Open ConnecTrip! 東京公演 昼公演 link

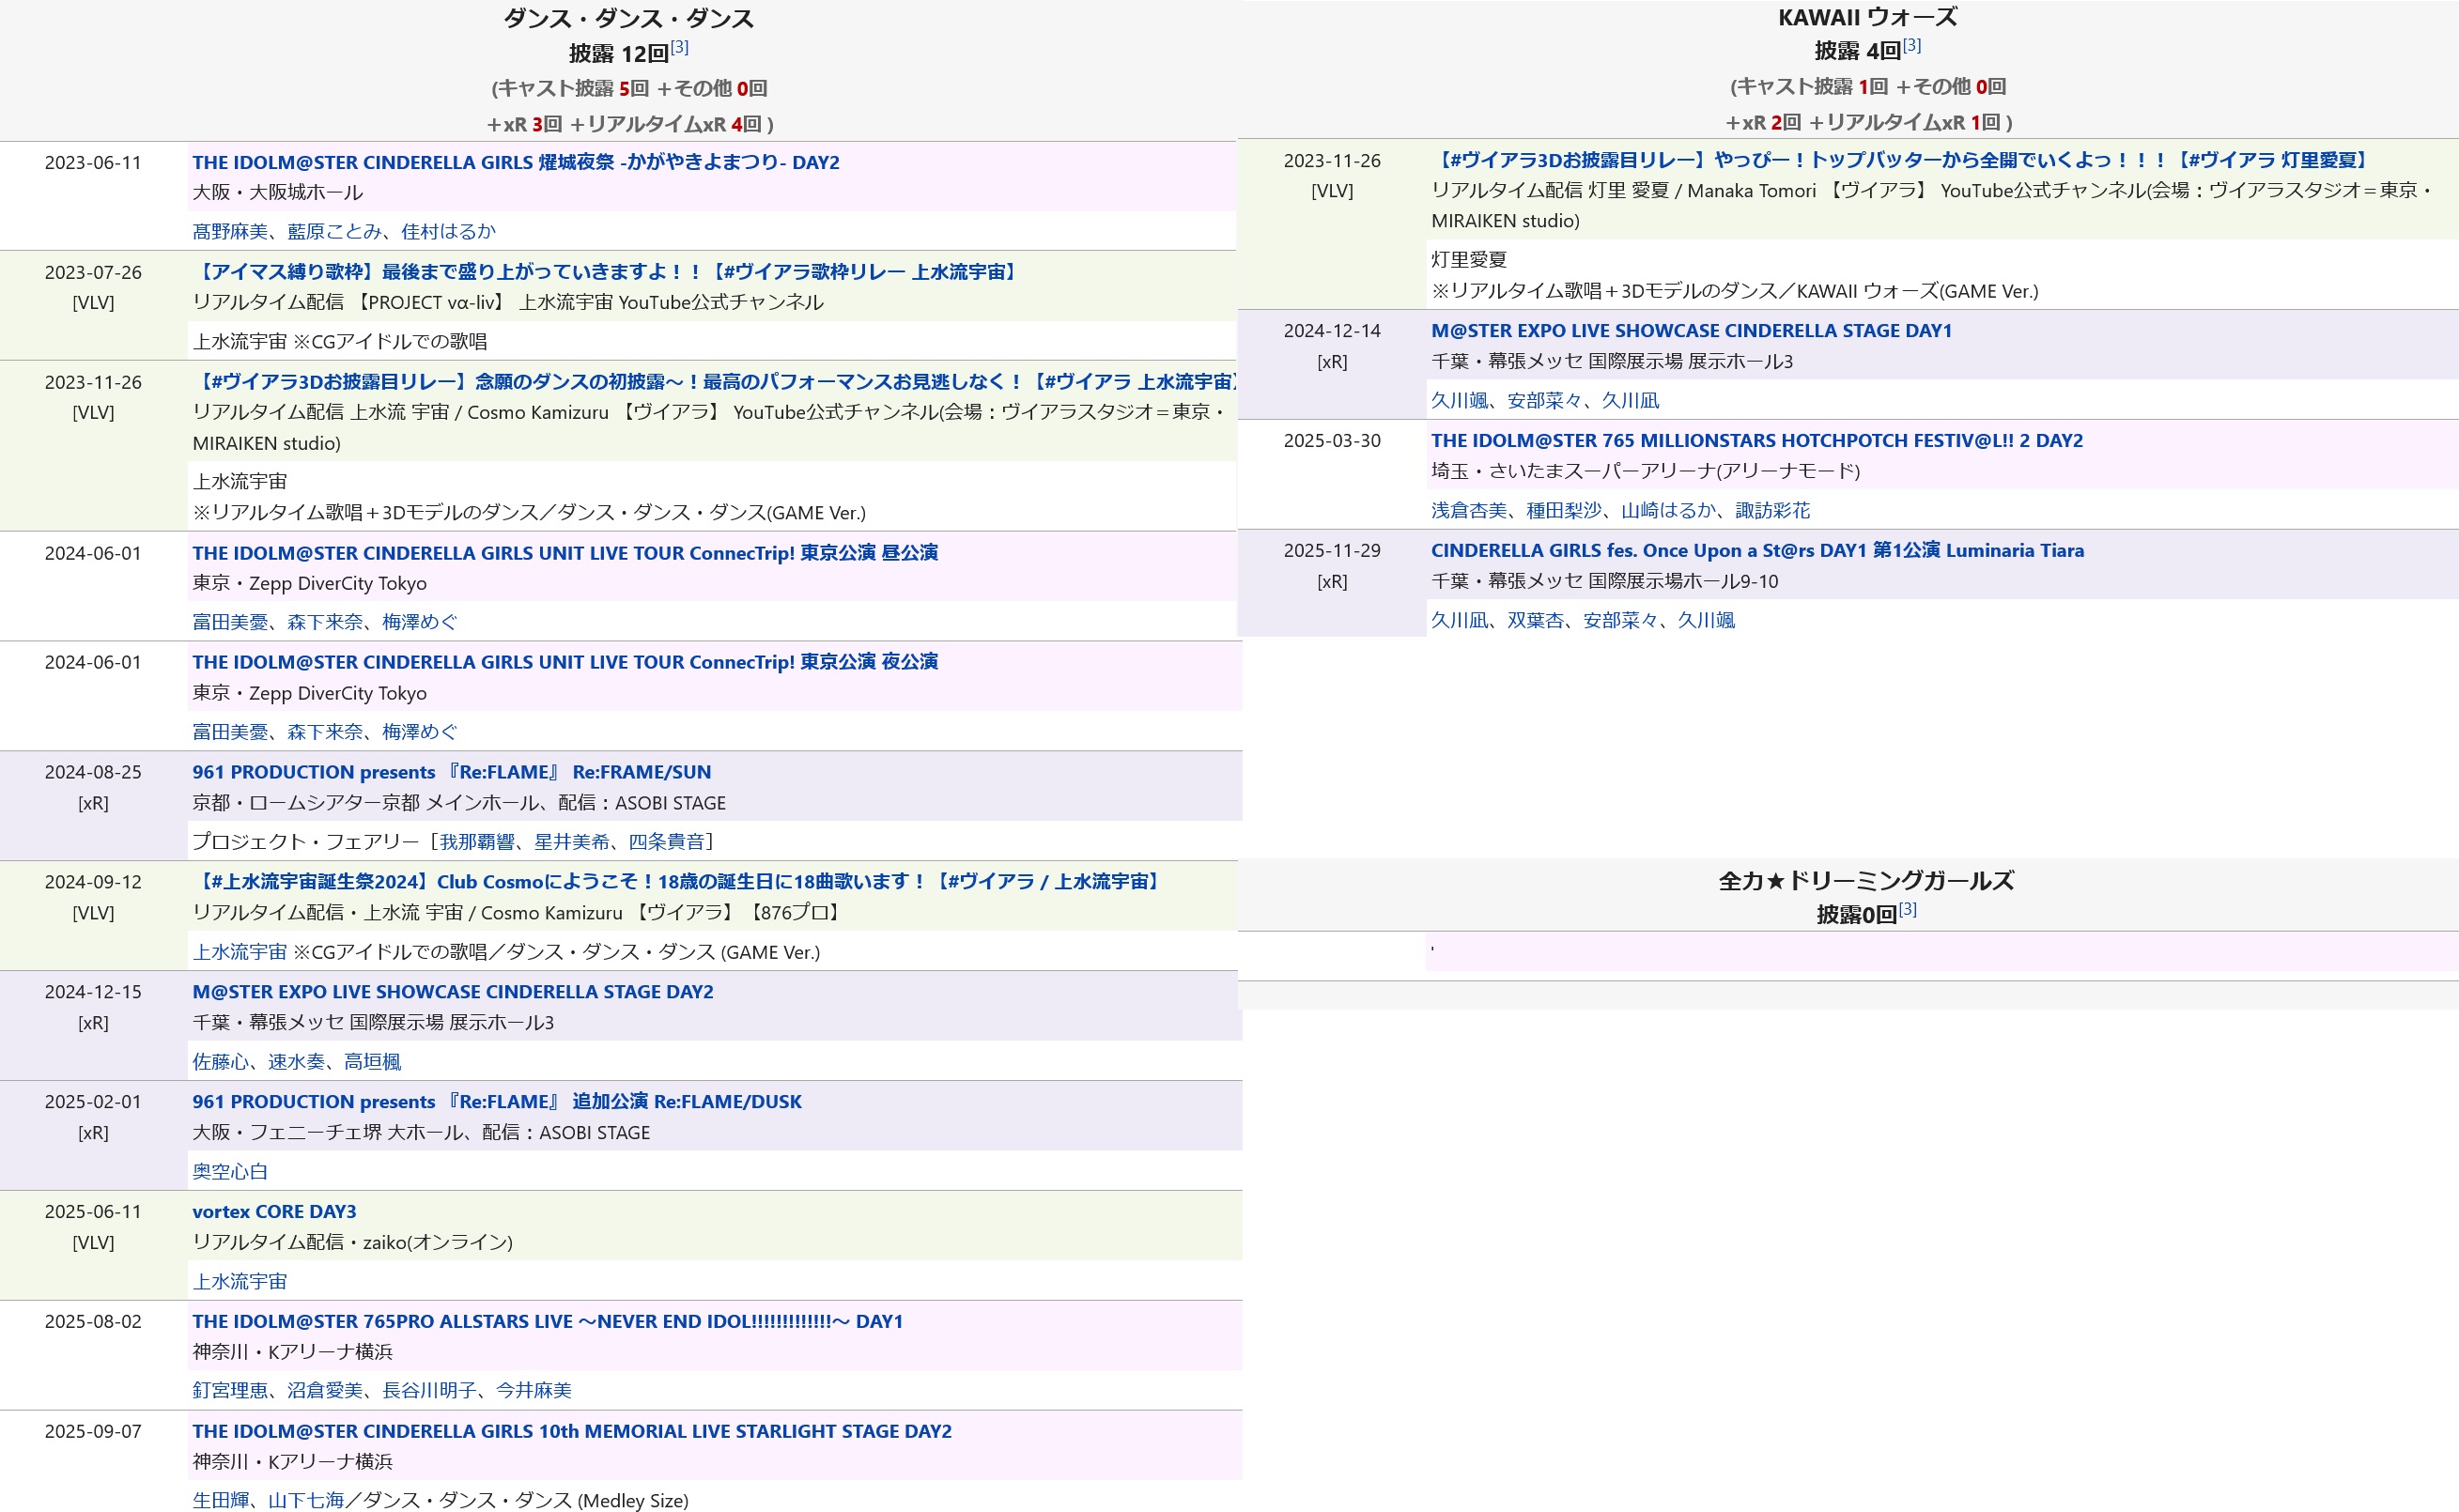pyautogui.click(x=565, y=553)
